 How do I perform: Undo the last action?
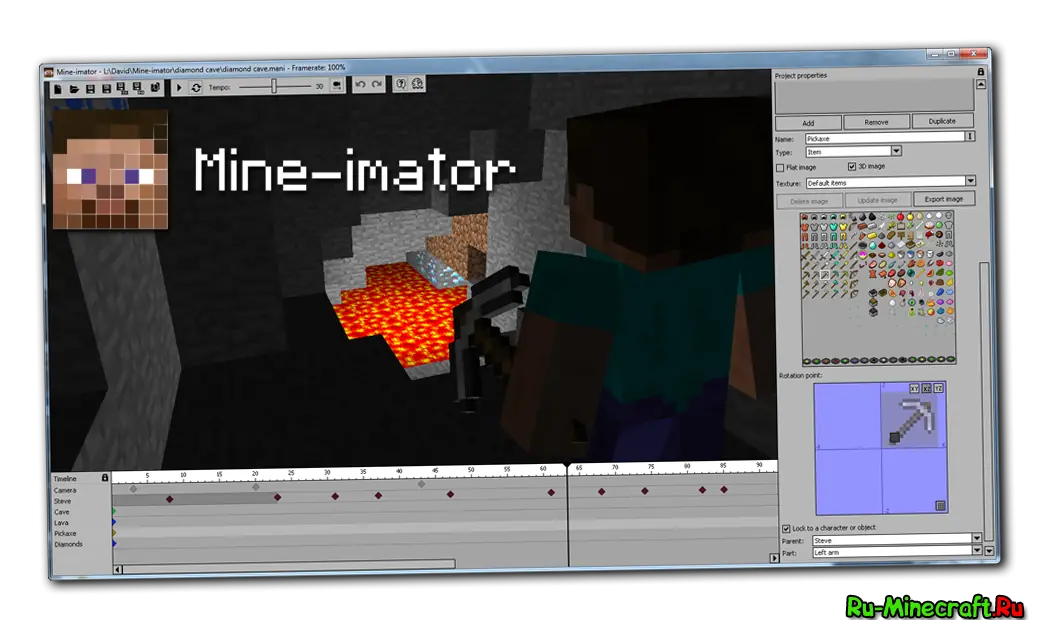pos(360,84)
